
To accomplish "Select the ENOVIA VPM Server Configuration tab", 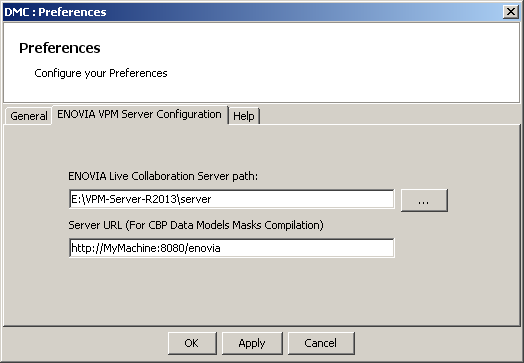I will tap(140, 114).
